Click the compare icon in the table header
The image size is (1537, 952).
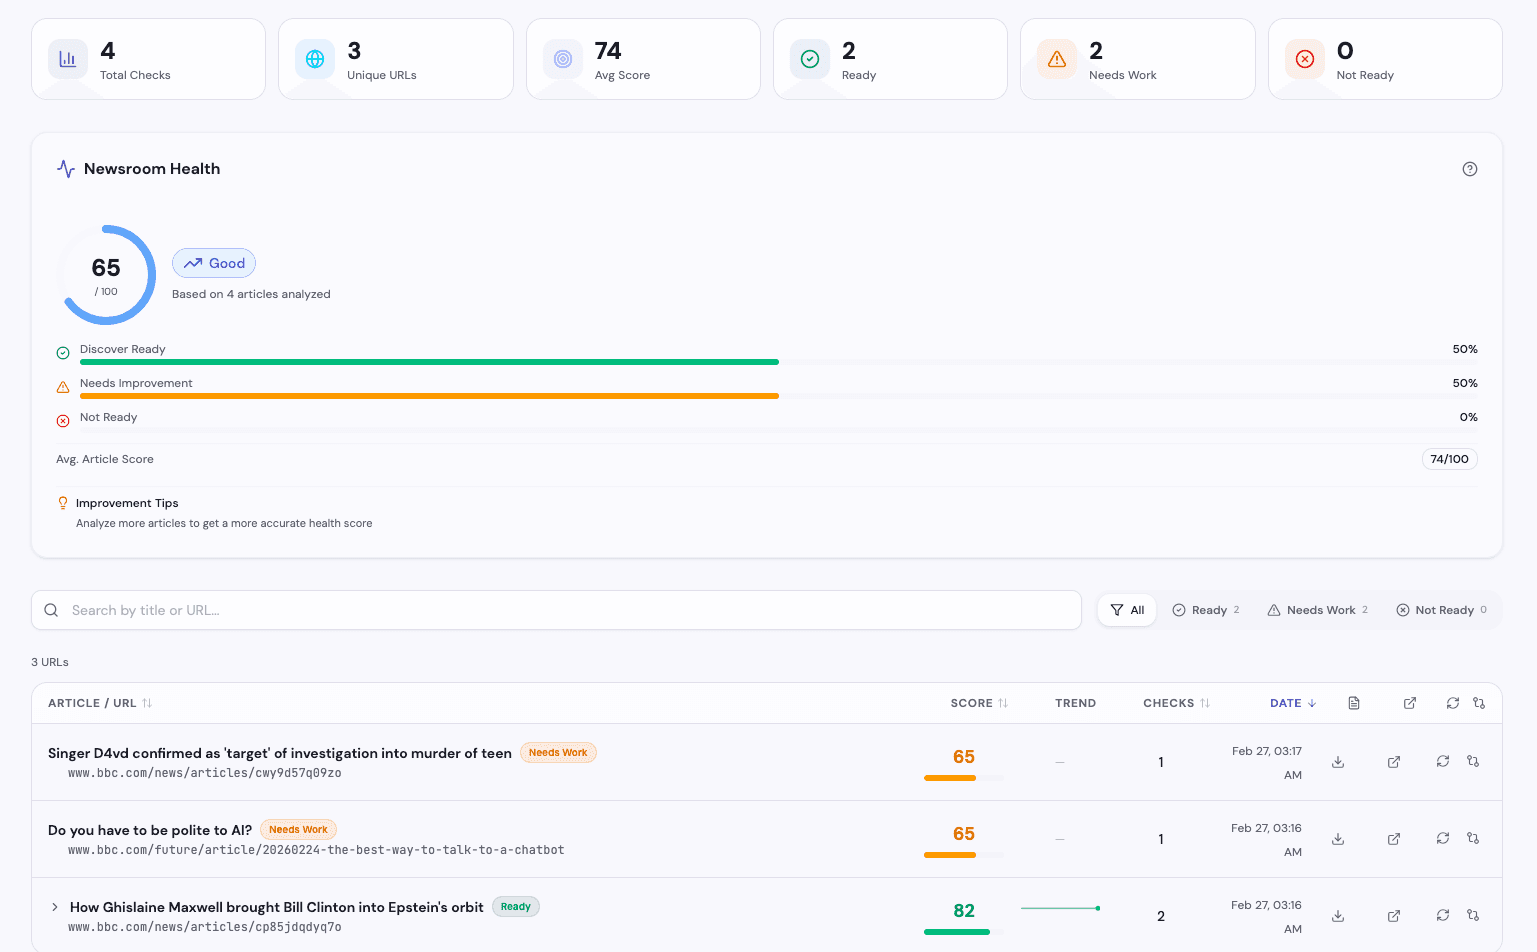(1479, 703)
